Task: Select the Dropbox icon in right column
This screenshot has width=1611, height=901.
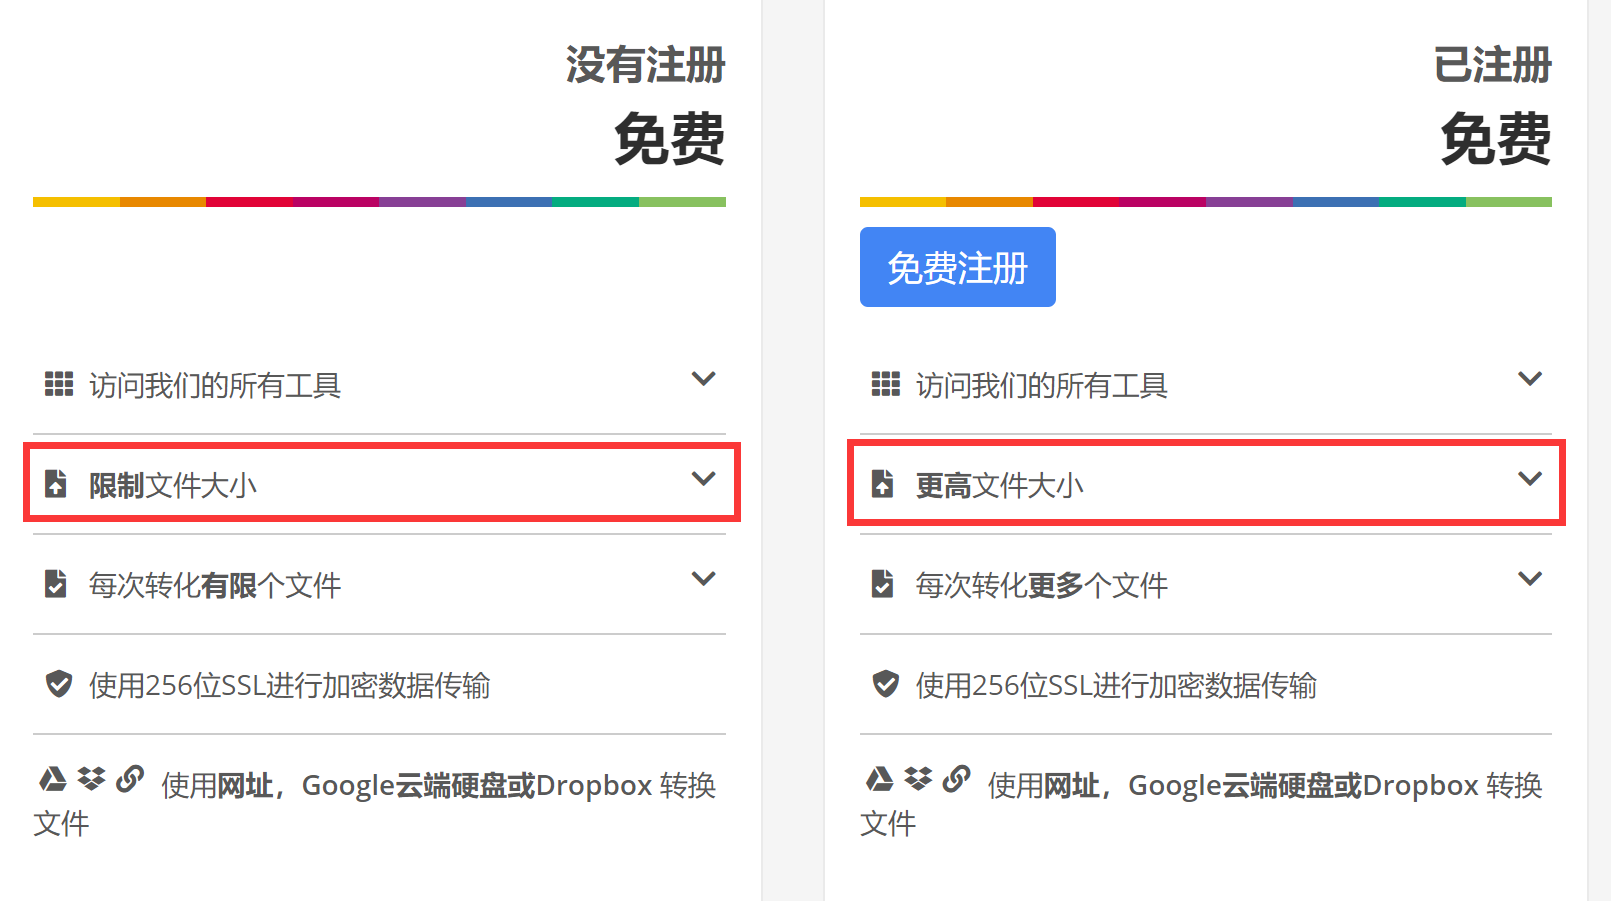Action: coord(918,779)
